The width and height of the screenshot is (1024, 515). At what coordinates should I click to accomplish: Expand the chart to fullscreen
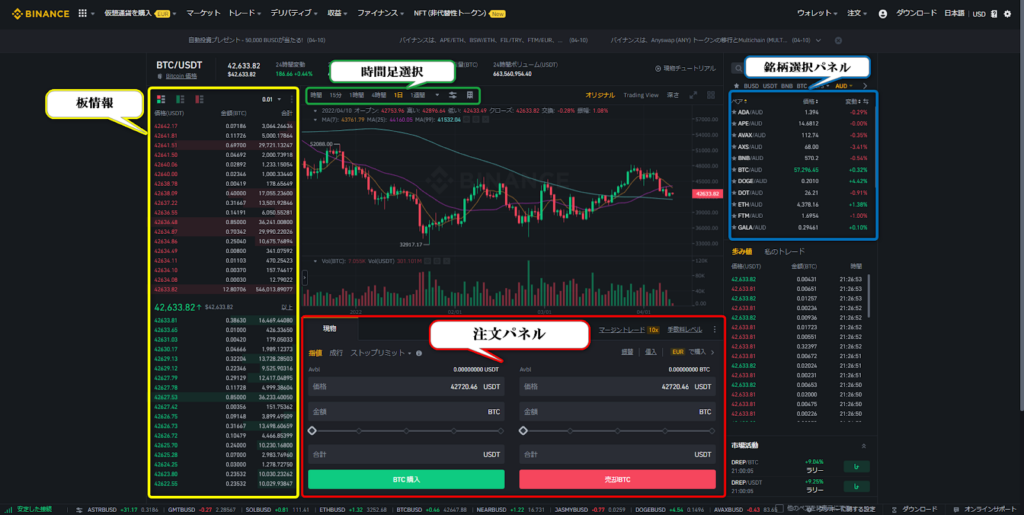click(694, 95)
